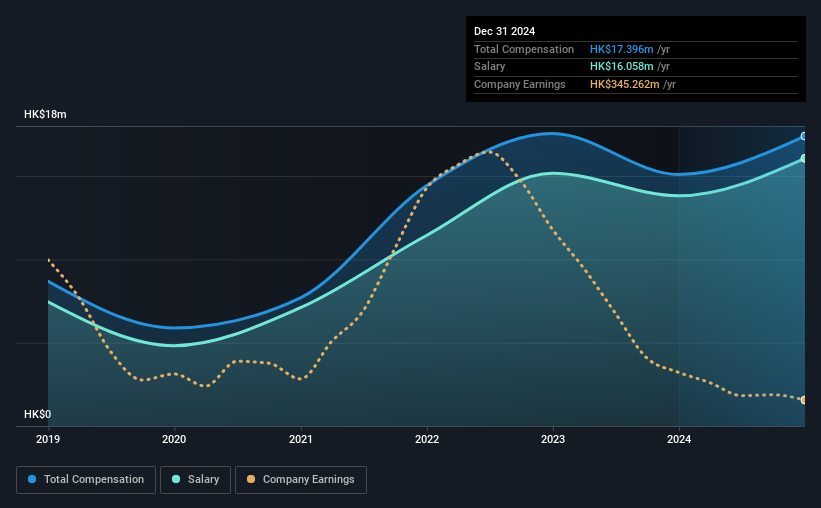Click the Total Compensation tooltip row label
The width and height of the screenshot is (821, 508).
coord(524,49)
